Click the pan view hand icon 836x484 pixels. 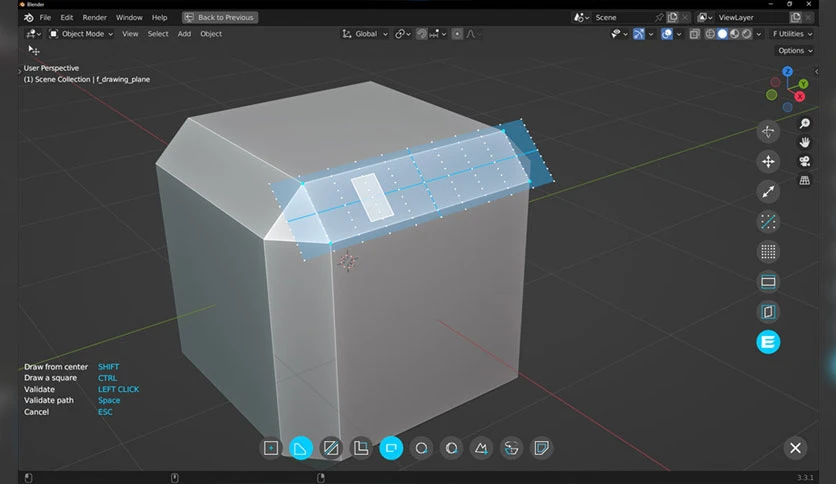point(805,142)
